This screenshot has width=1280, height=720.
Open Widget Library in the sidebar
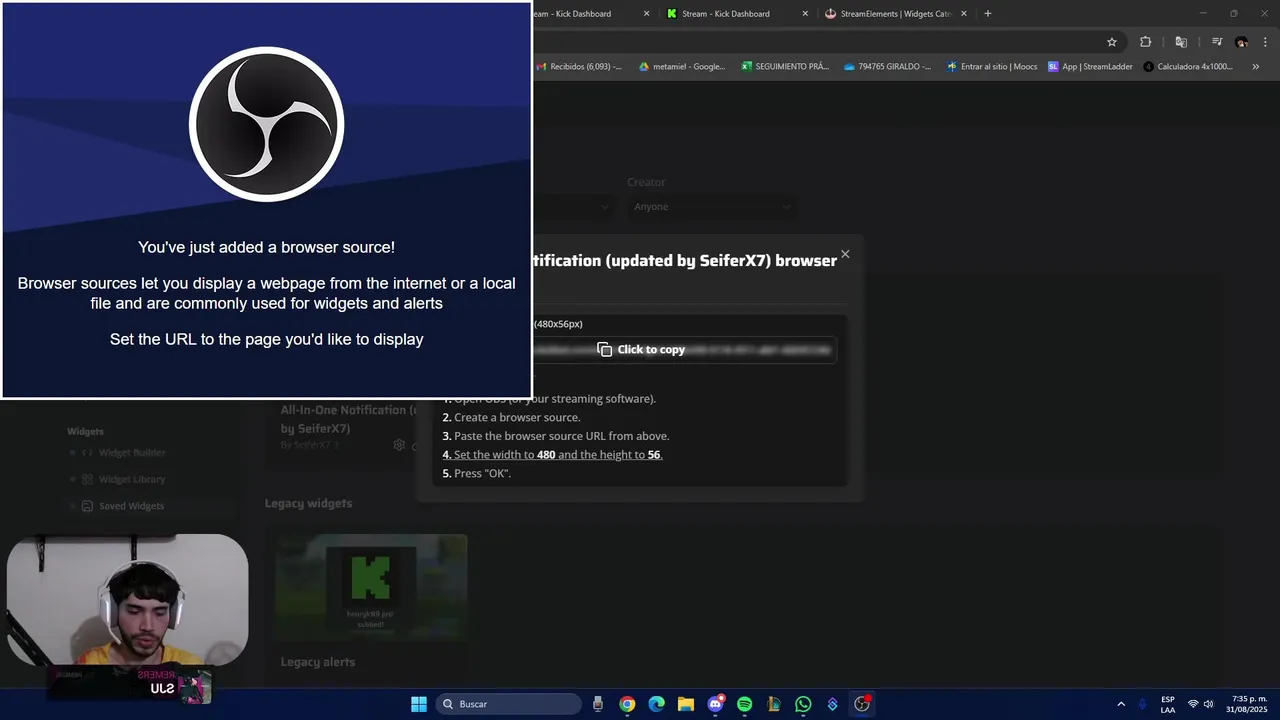tap(132, 479)
